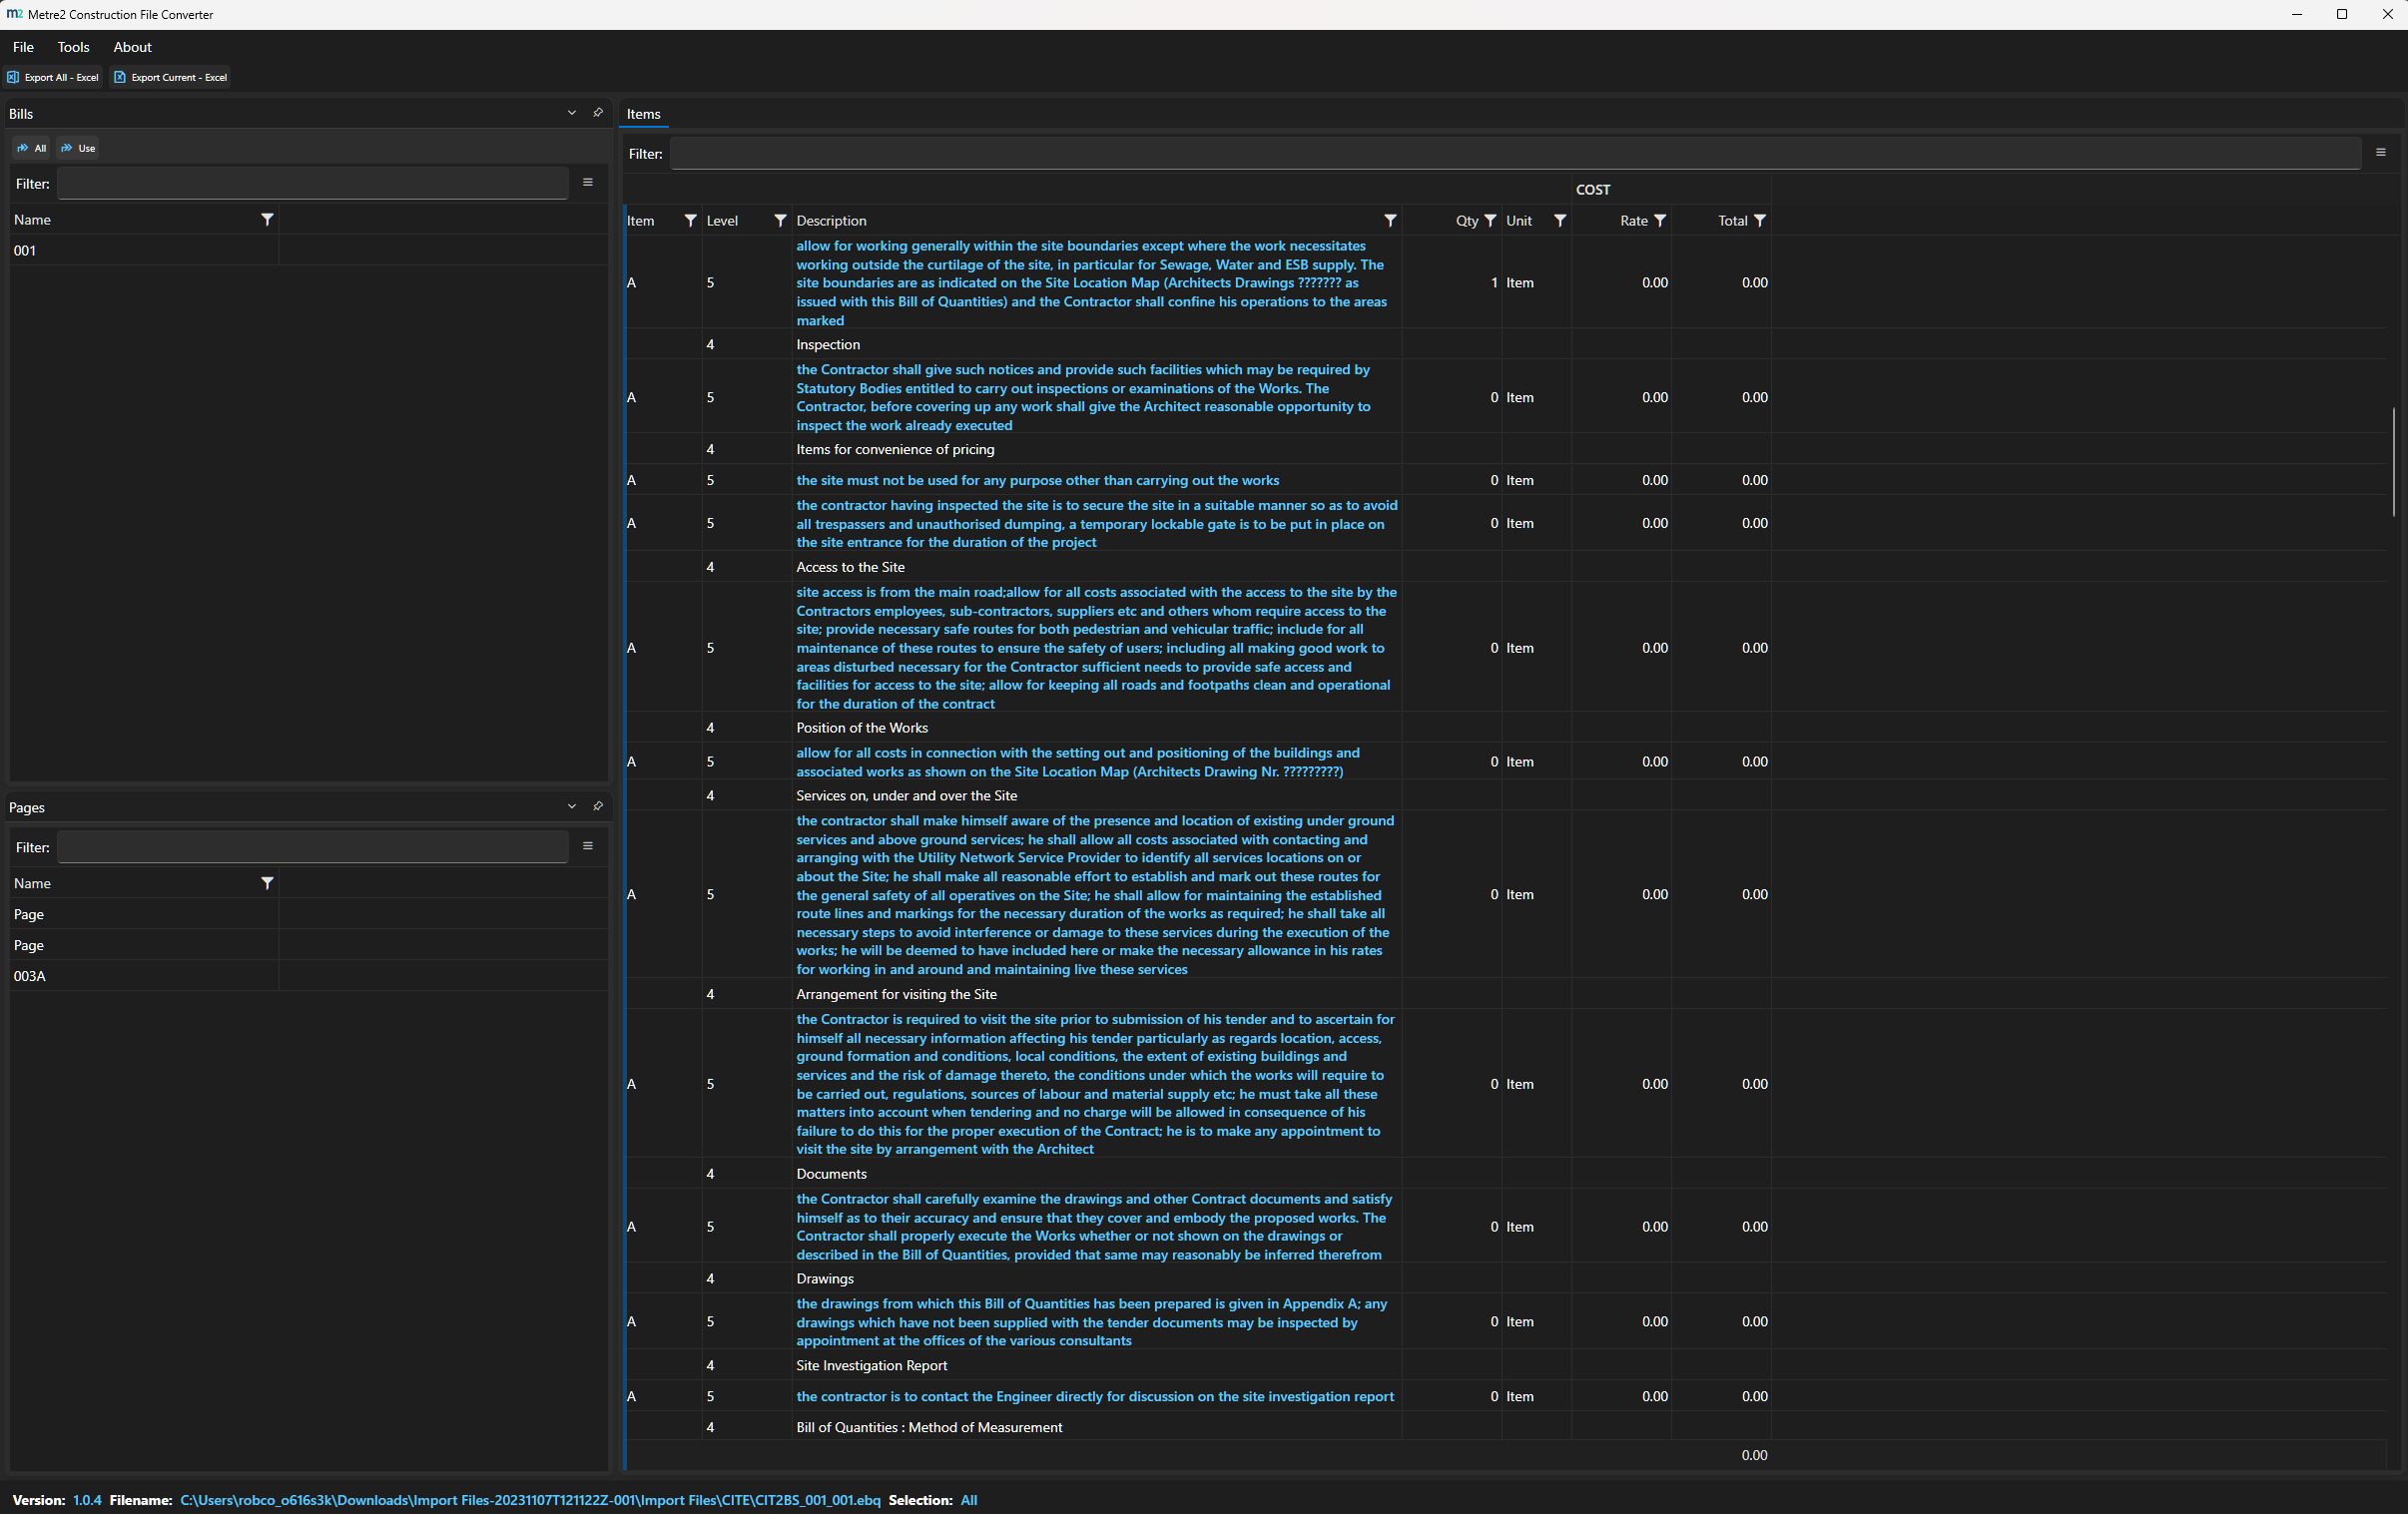2408x1514 pixels.
Task: Click Export All - Excel button
Action: tap(53, 77)
